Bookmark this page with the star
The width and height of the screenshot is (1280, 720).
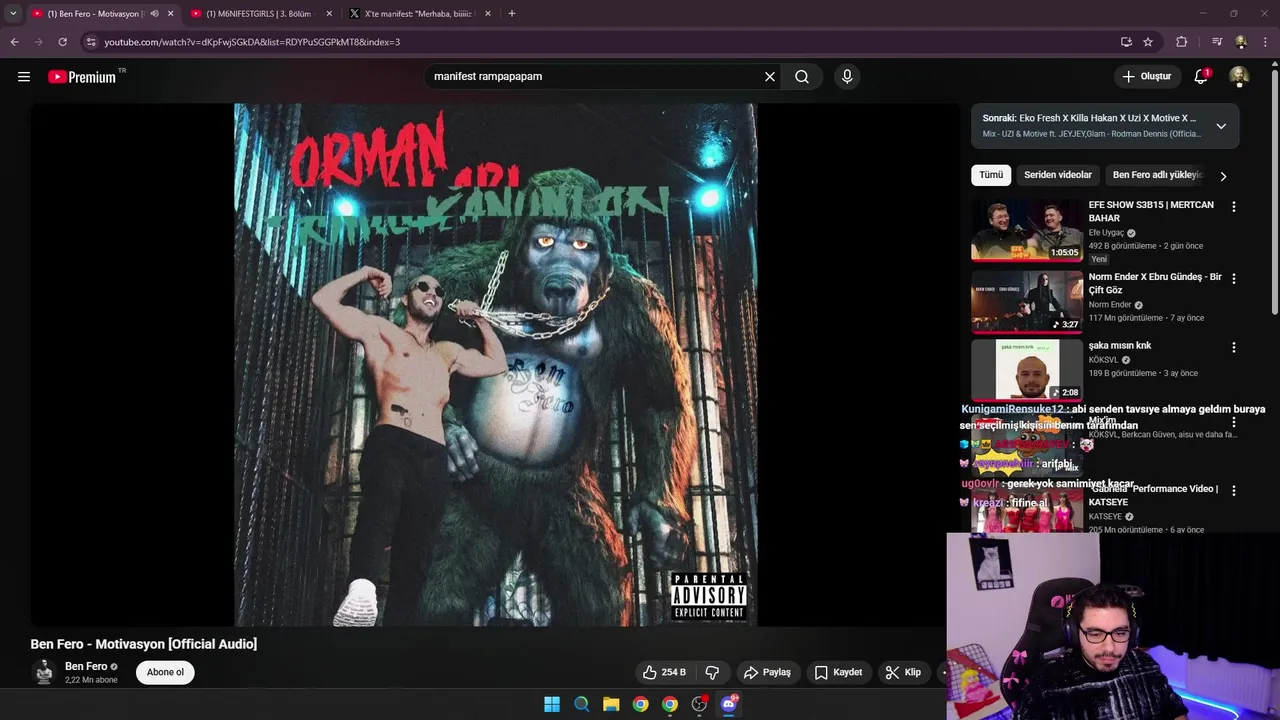[1148, 42]
